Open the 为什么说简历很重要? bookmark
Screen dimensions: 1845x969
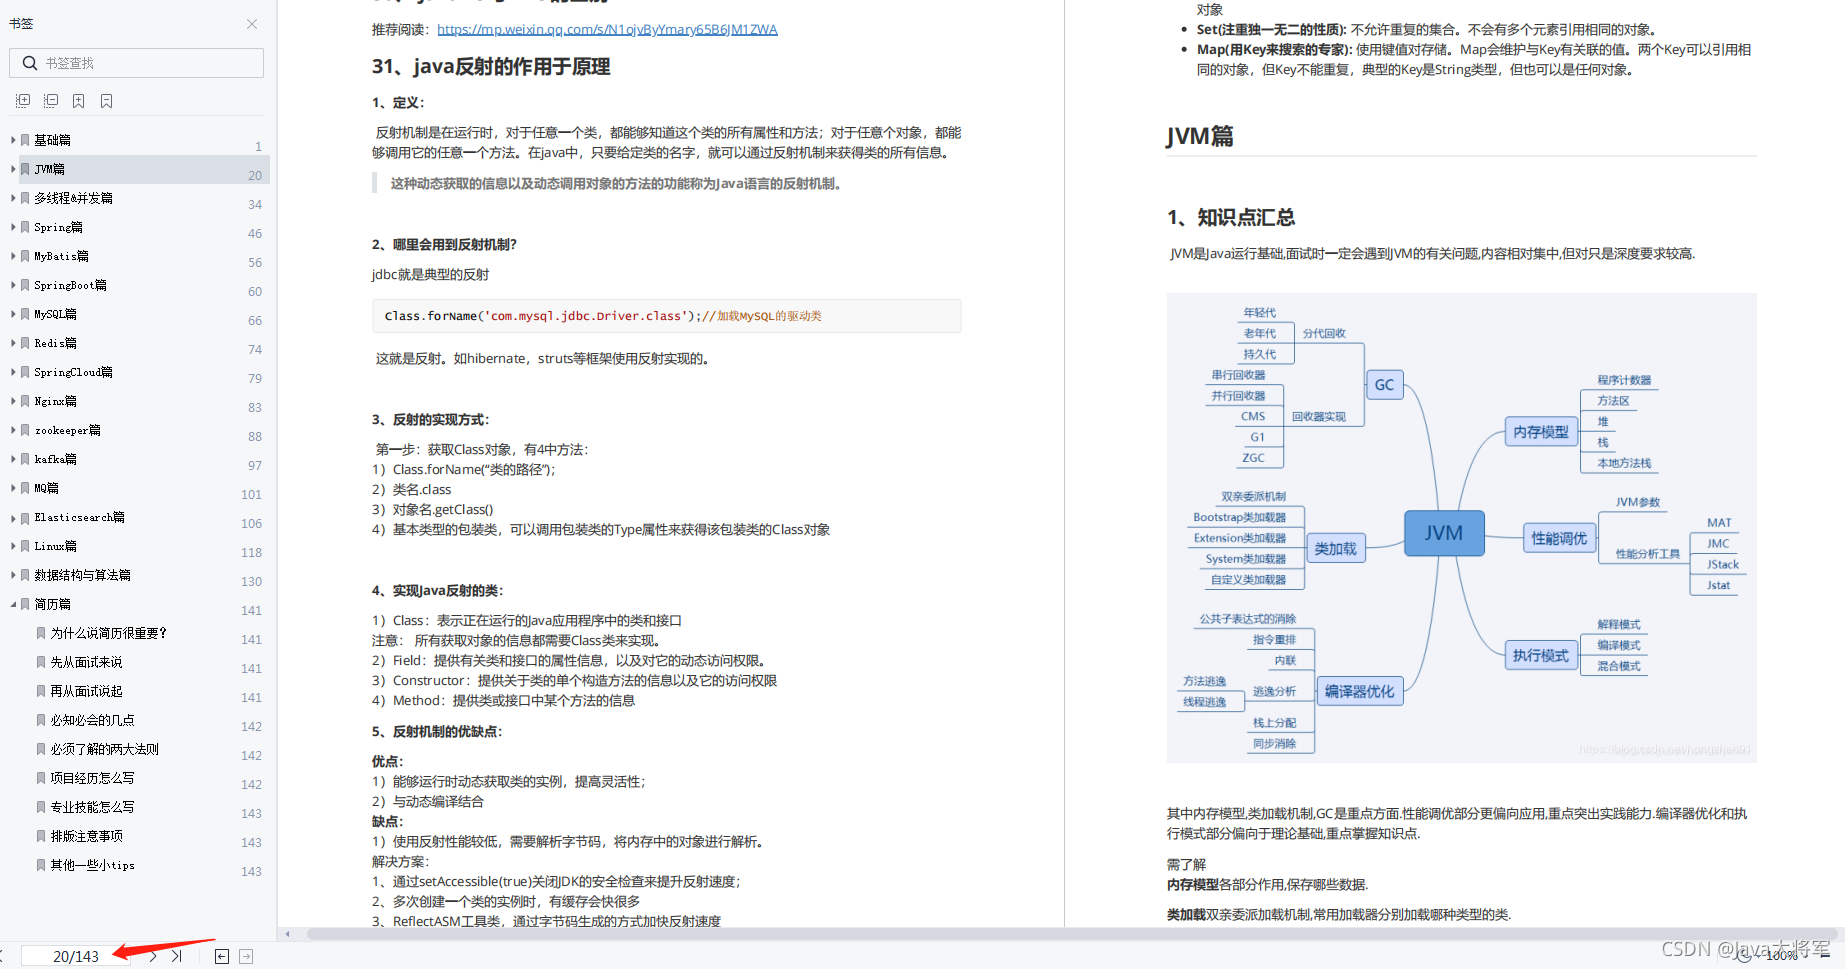pyautogui.click(x=108, y=633)
